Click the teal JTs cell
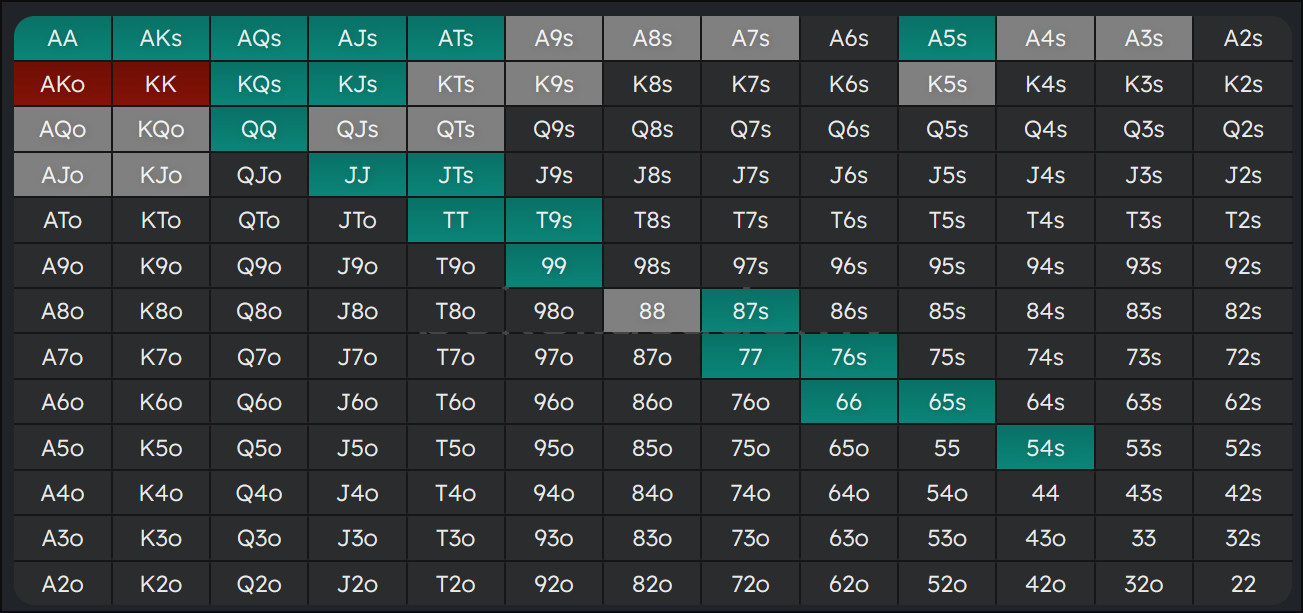The image size is (1303, 613). coord(455,176)
